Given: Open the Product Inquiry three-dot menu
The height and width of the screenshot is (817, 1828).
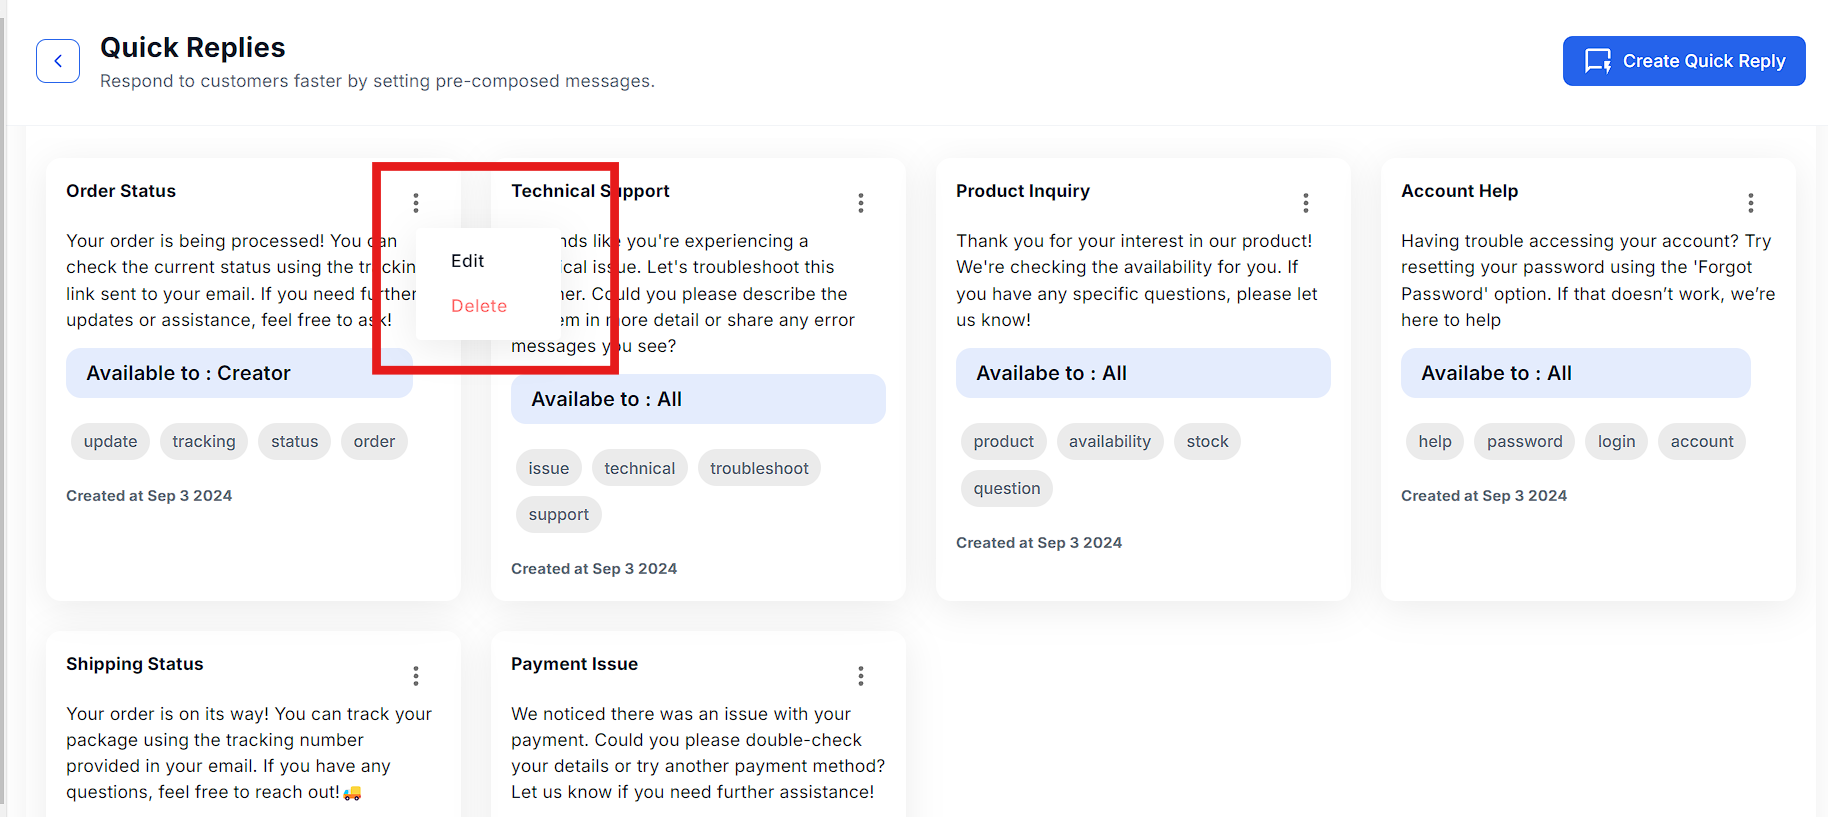Looking at the screenshot, I should (1306, 203).
